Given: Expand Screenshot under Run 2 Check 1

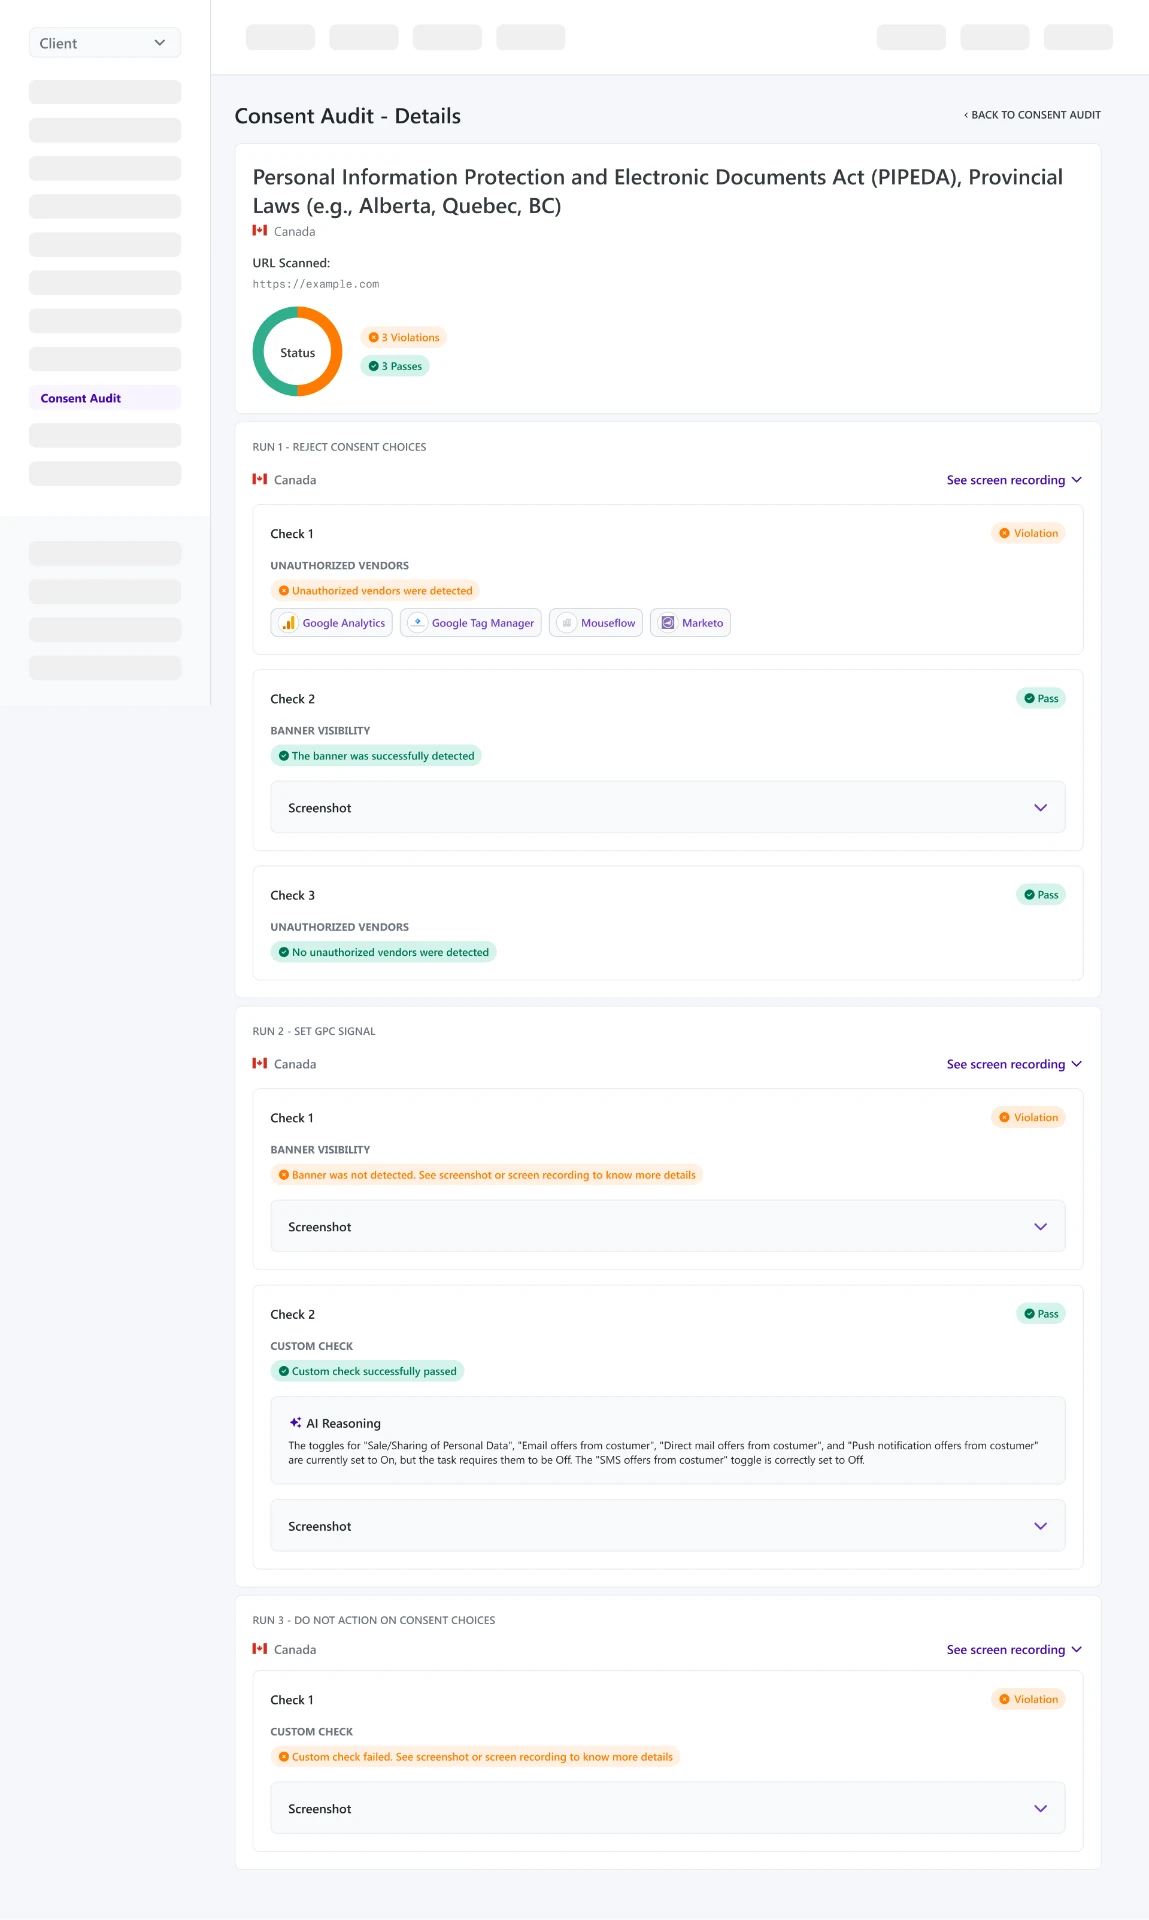Looking at the screenshot, I should [668, 1227].
